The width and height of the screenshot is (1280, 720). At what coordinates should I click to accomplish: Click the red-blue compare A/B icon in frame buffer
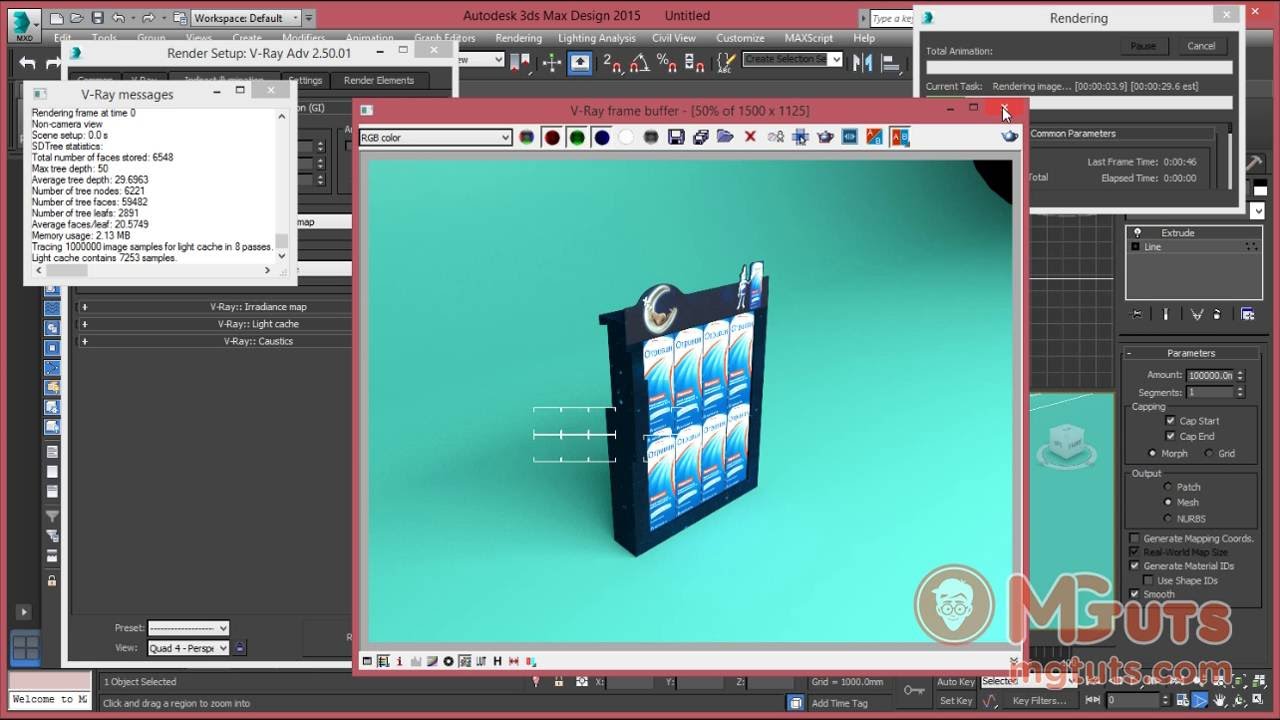(900, 137)
